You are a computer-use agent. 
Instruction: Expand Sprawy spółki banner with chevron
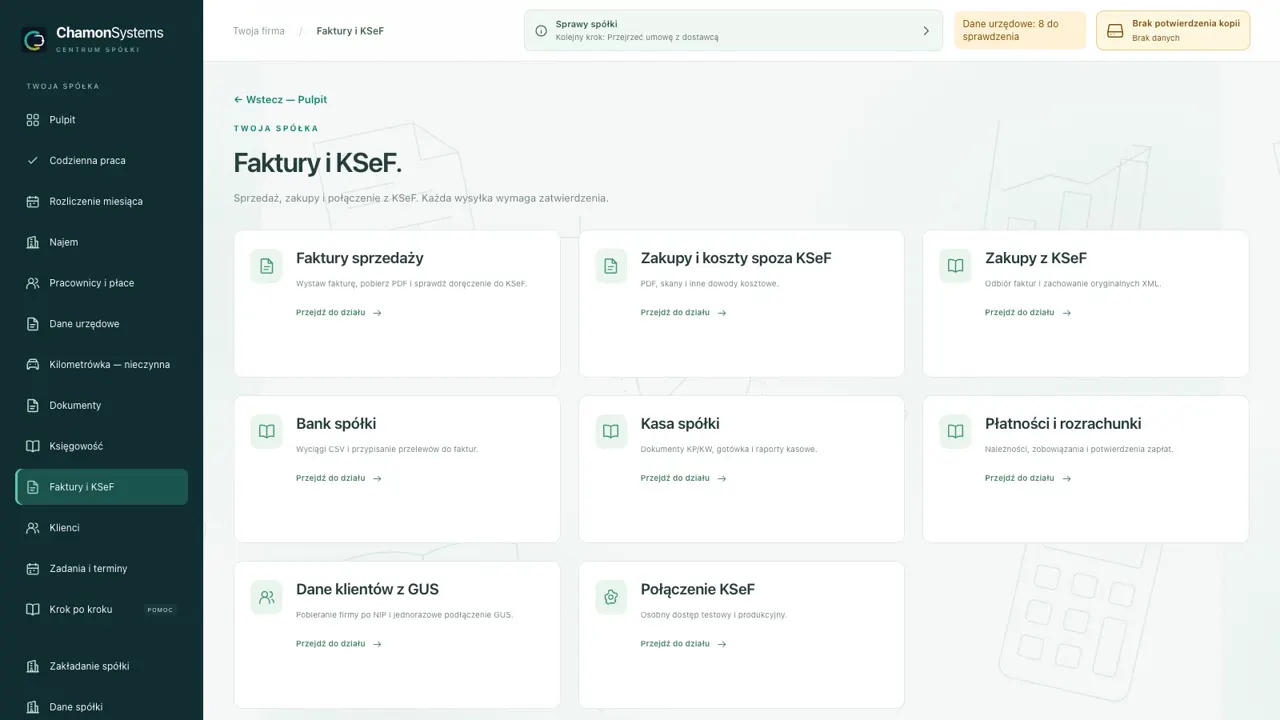coord(925,31)
